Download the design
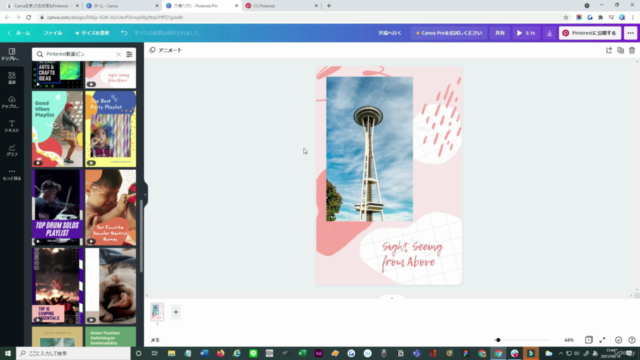The height and width of the screenshot is (360, 640). (x=549, y=33)
